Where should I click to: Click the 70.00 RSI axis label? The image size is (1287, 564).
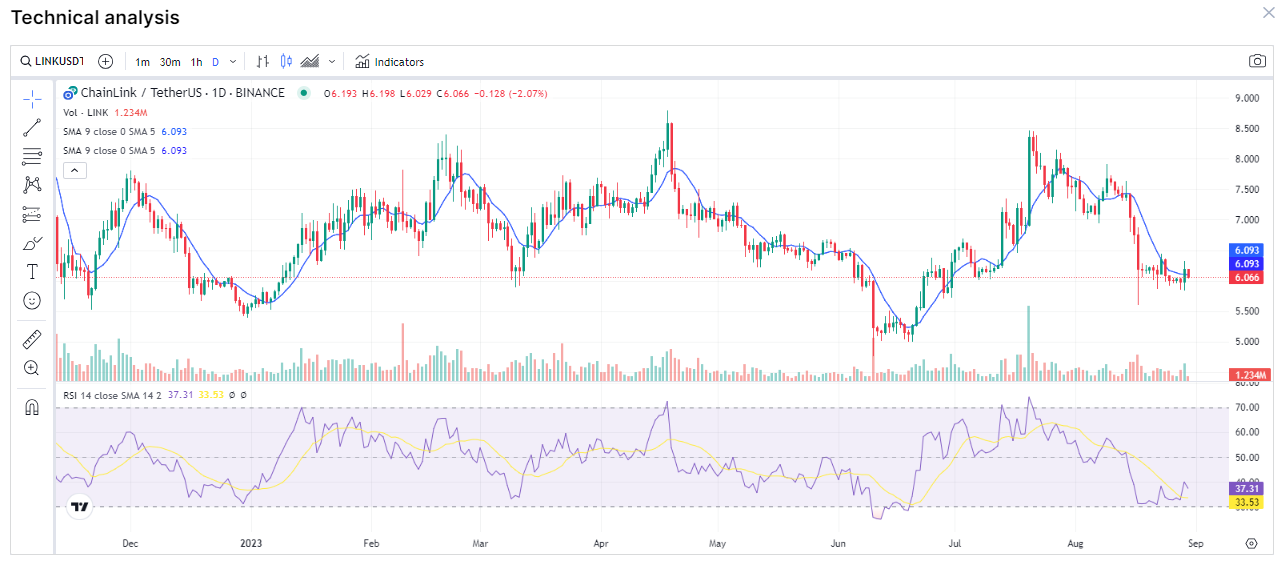[1247, 408]
